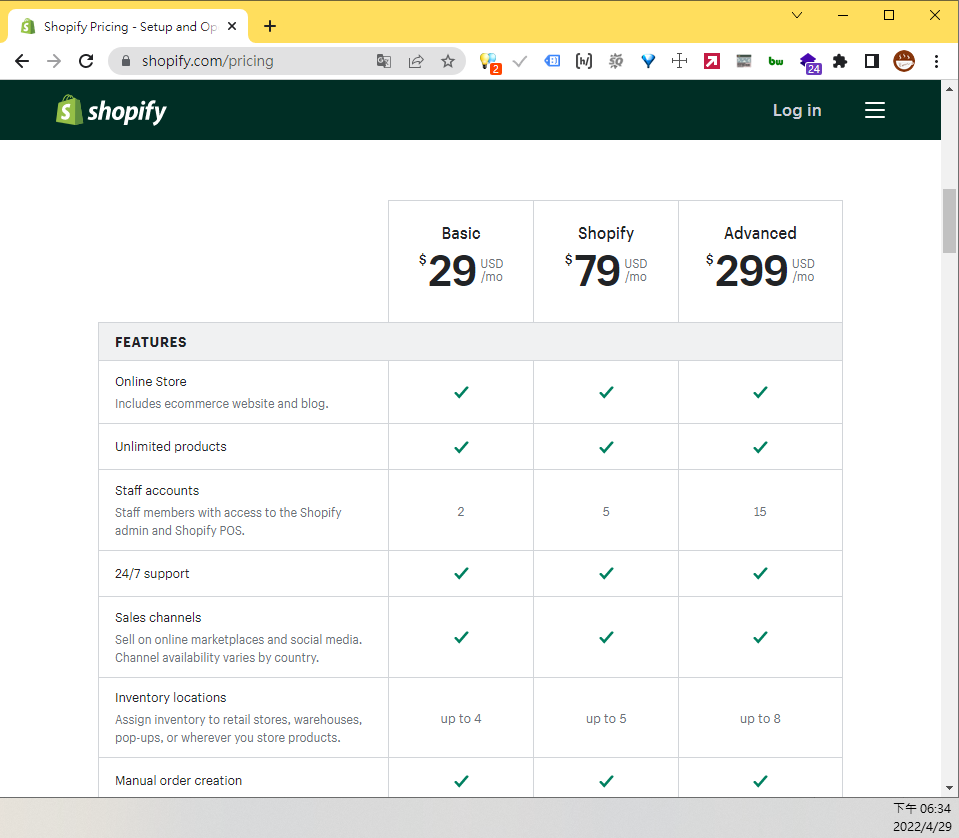This screenshot has width=959, height=838.
Task: Open the tab search dropdown chevron
Action: click(797, 15)
